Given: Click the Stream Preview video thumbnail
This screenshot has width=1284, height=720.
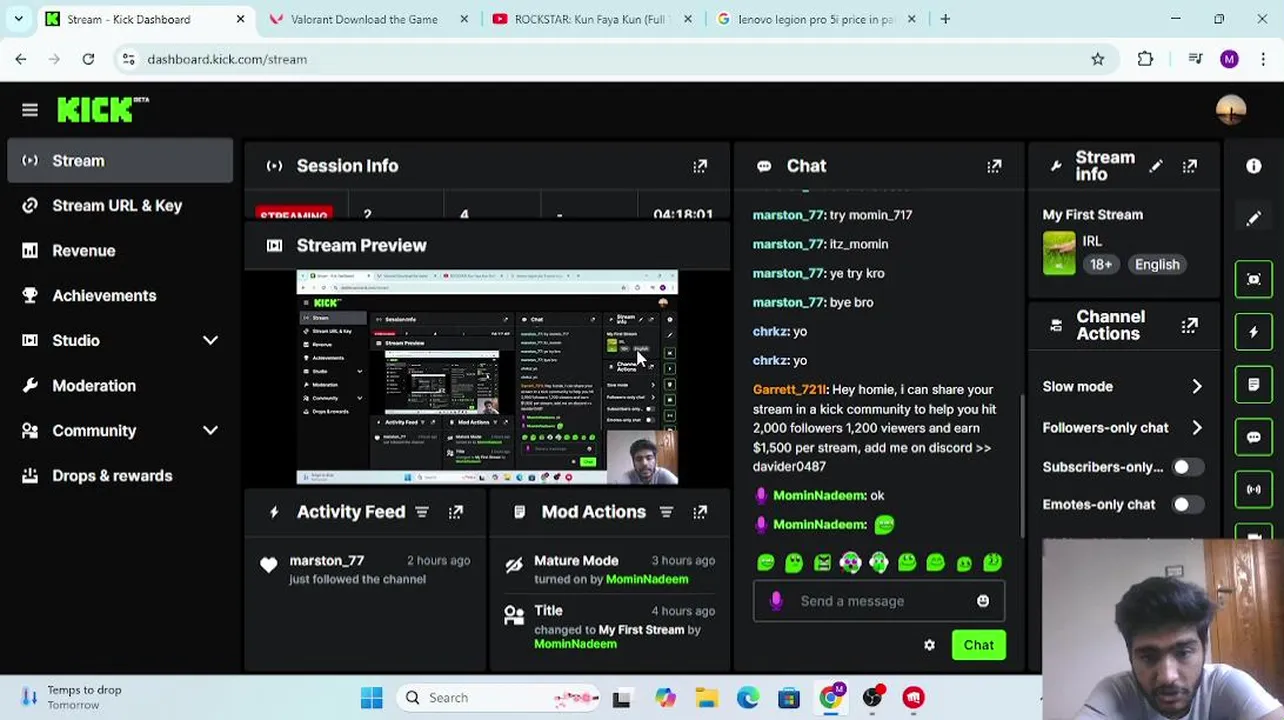Looking at the screenshot, I should tap(487, 378).
